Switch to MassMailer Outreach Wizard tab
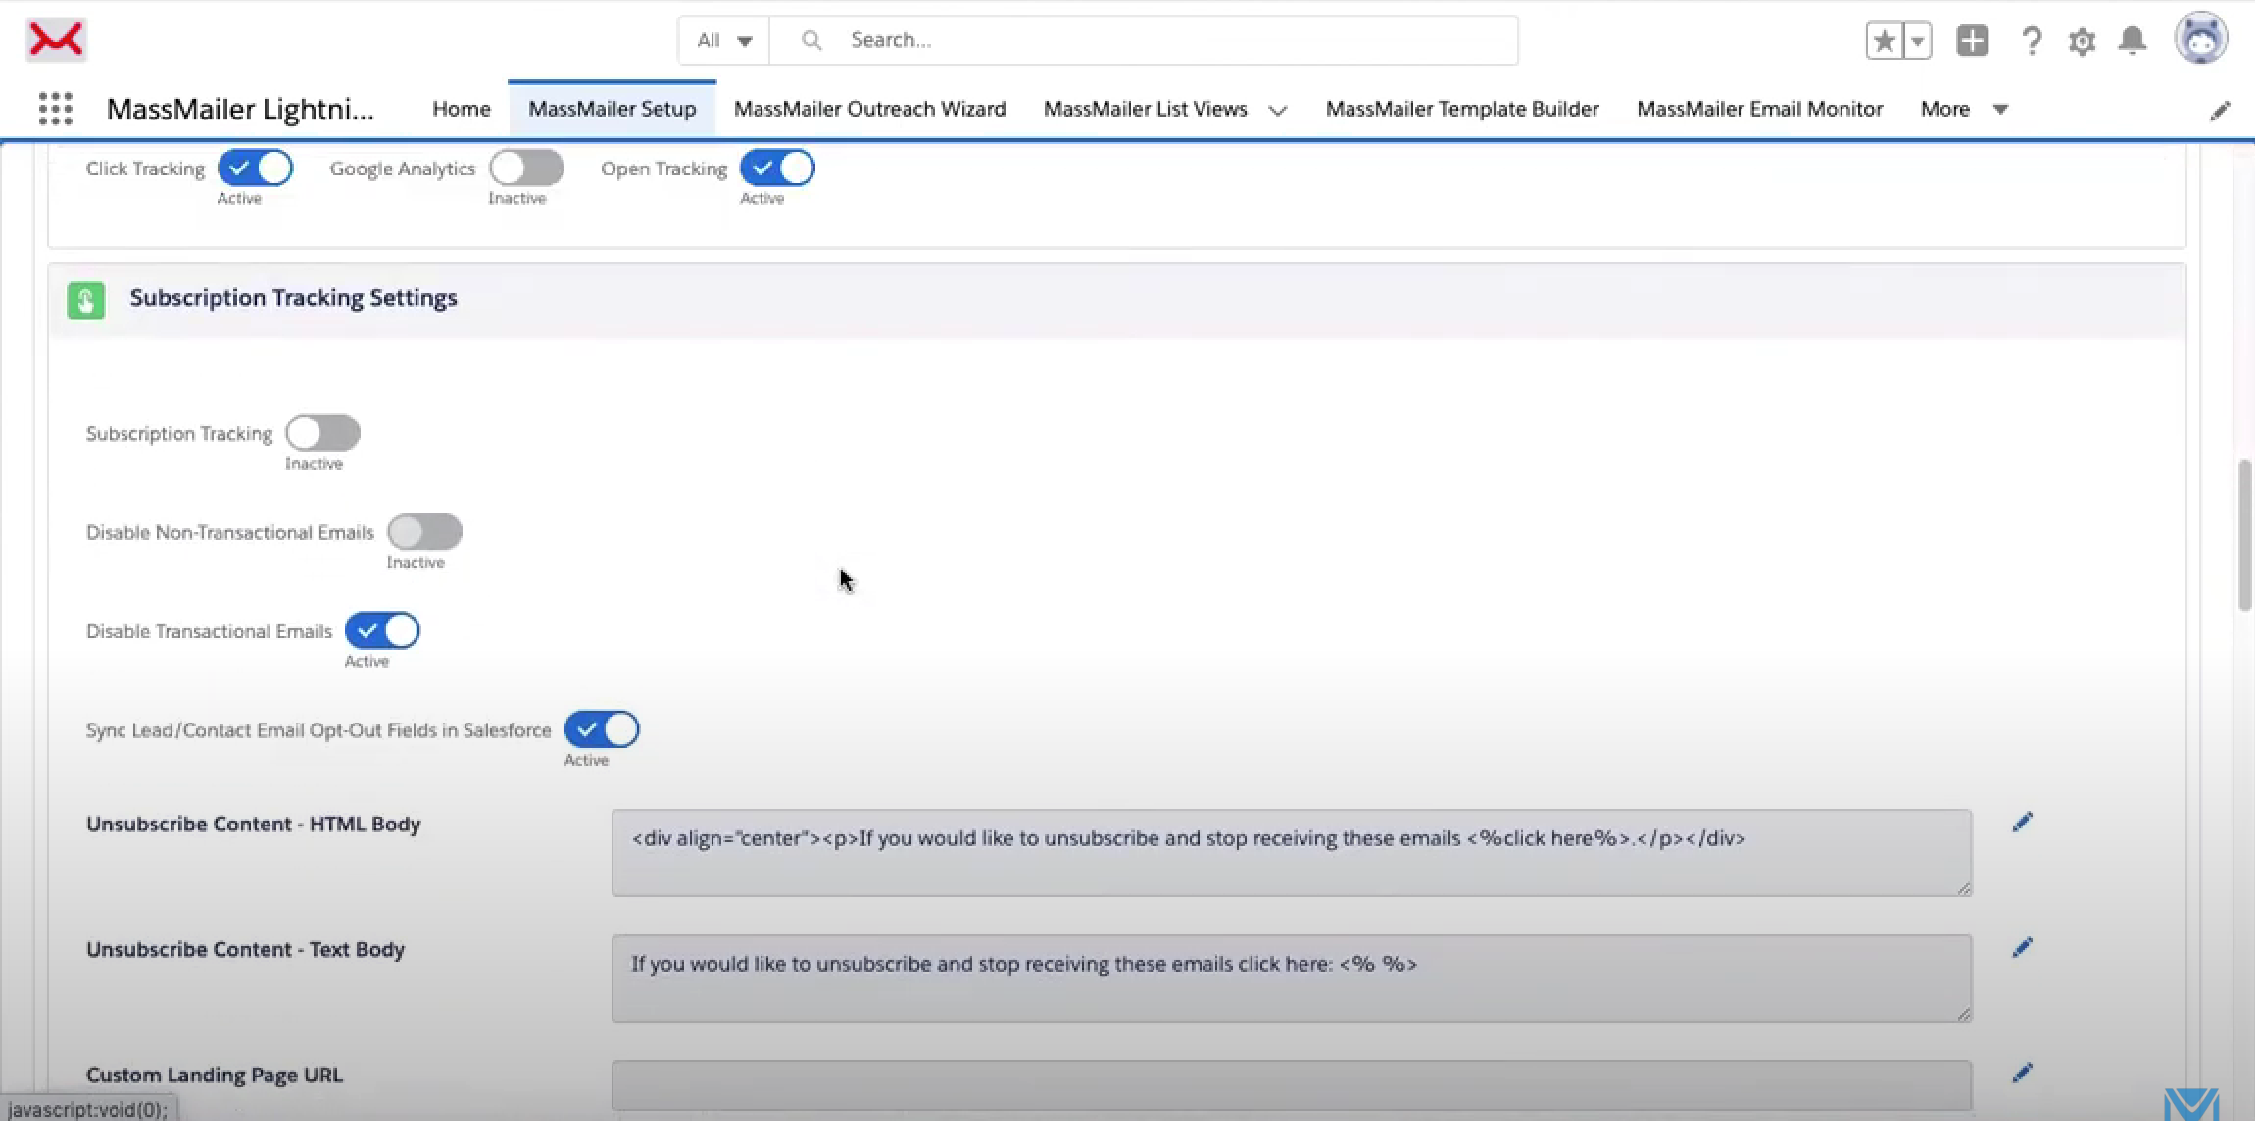Screen dimensions: 2255x1121 point(870,109)
